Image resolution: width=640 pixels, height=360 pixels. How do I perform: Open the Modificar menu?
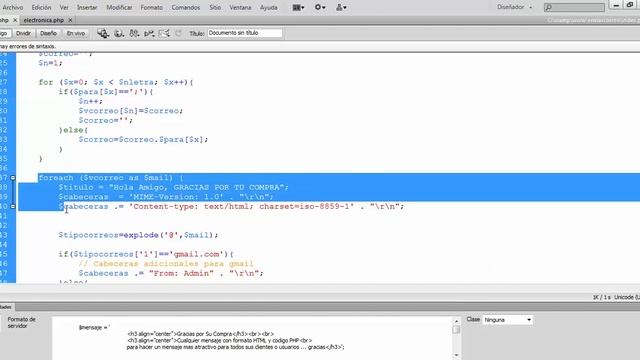point(119,7)
